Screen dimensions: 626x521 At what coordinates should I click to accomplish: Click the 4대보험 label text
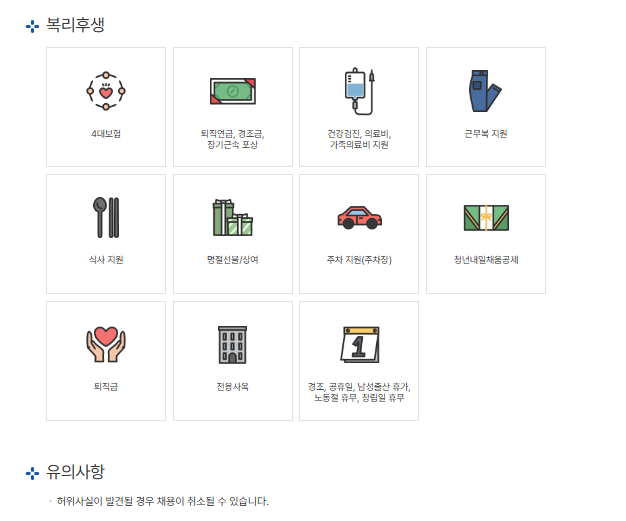coord(106,134)
